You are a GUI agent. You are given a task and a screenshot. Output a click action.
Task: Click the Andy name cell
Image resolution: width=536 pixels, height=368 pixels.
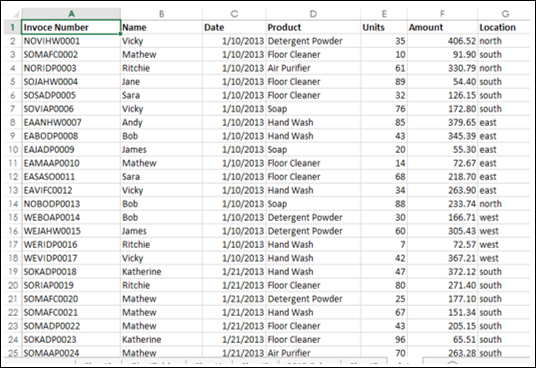tap(161, 122)
